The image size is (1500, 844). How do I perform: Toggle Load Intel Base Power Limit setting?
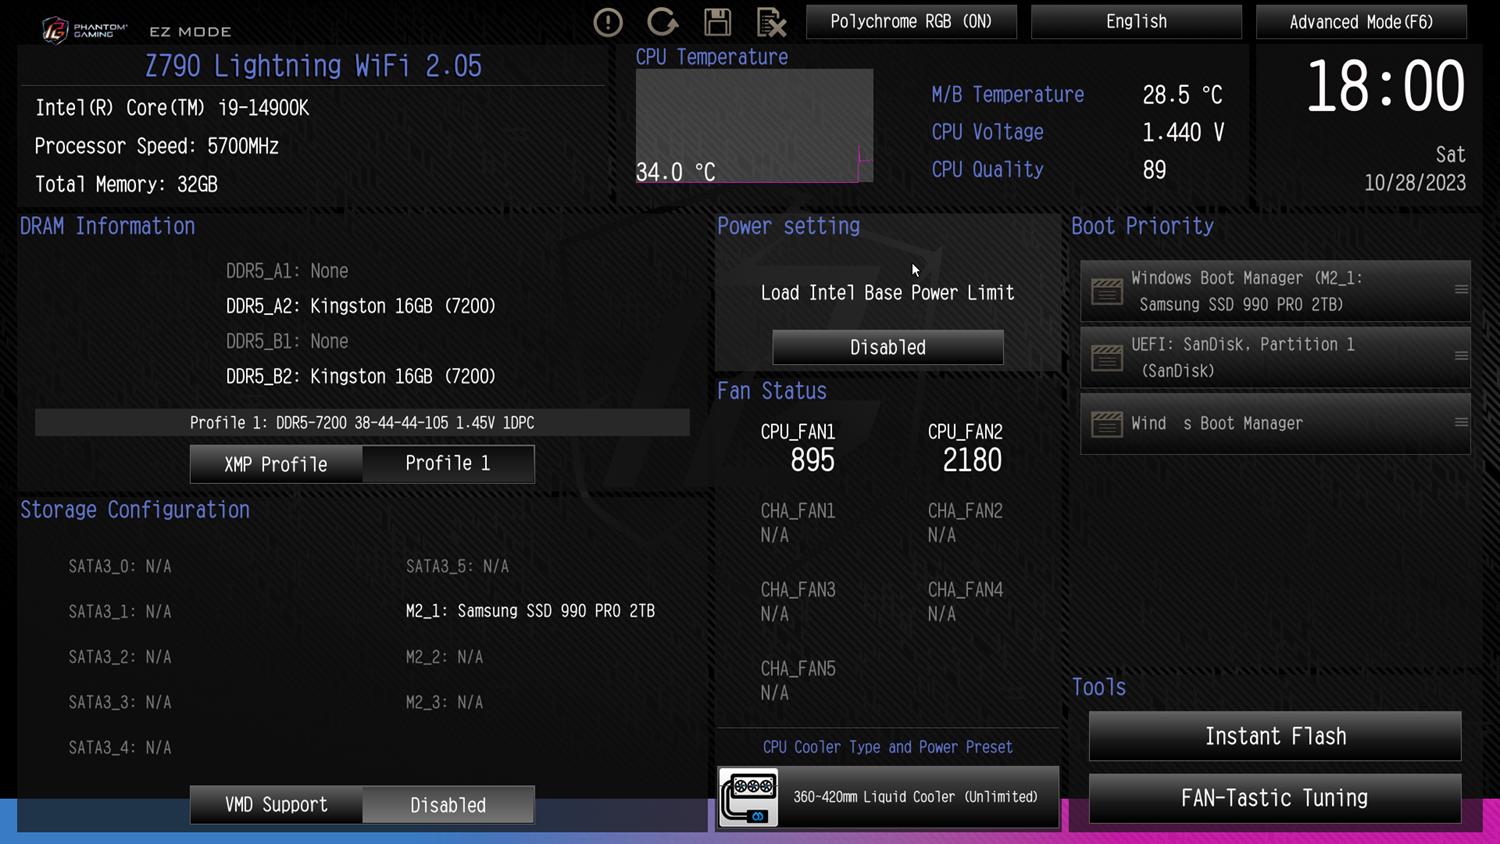click(x=887, y=347)
